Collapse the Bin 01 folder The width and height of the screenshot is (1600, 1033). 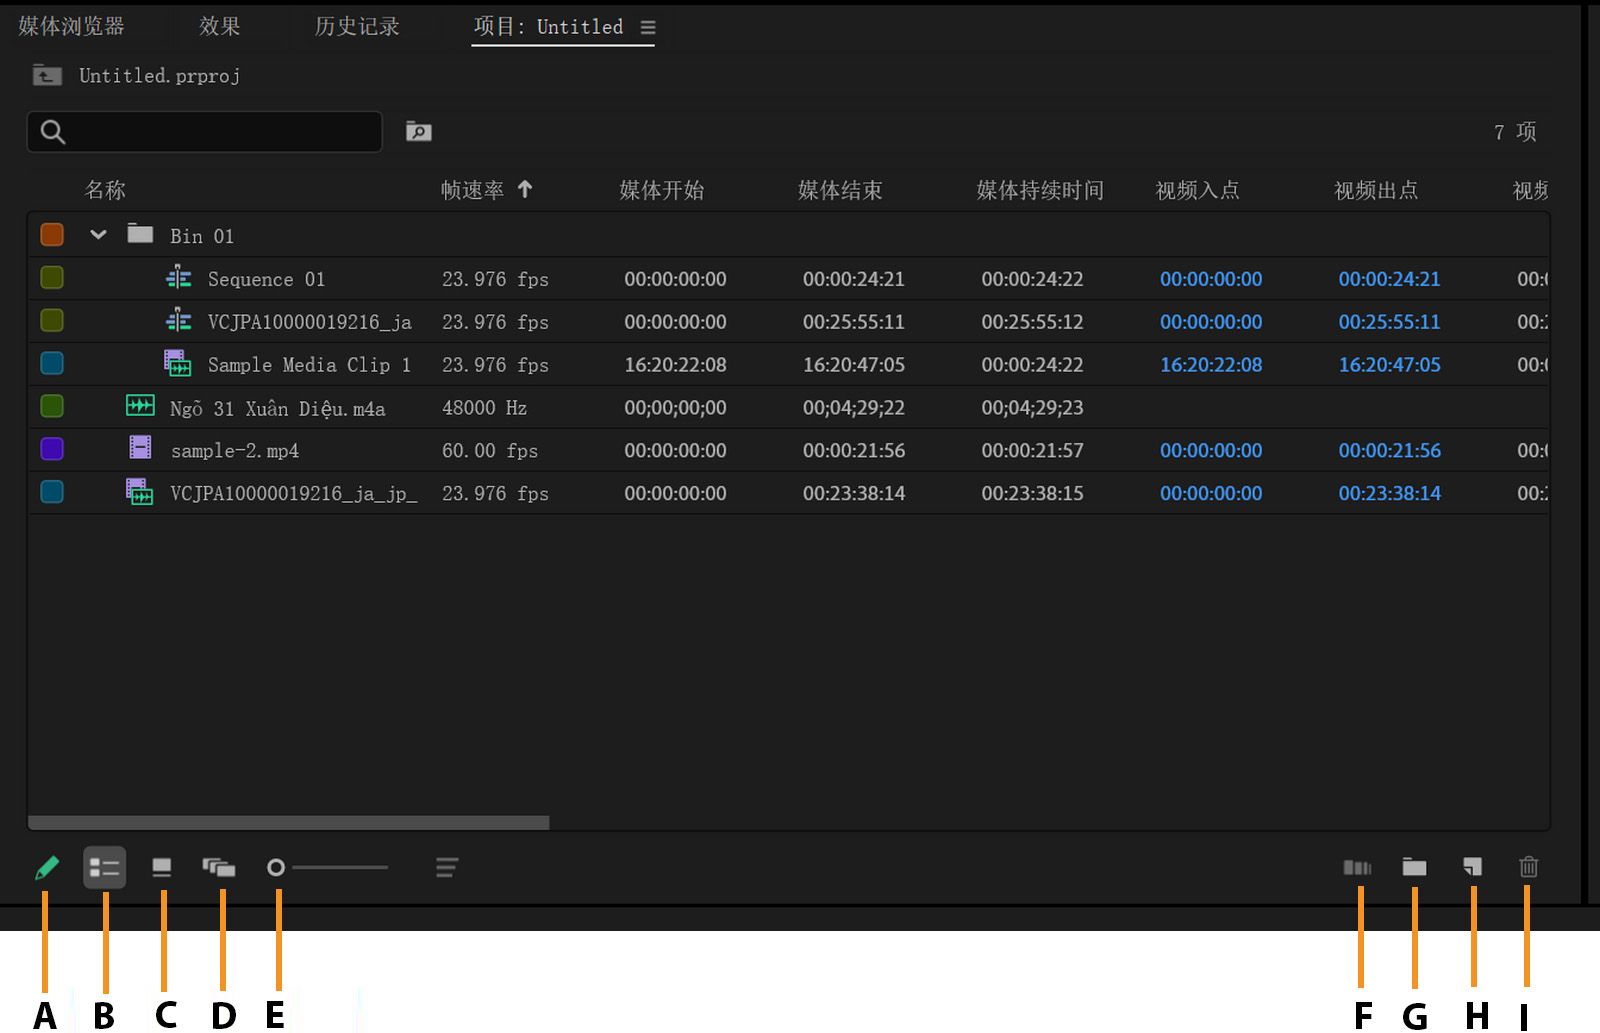tap(98, 234)
